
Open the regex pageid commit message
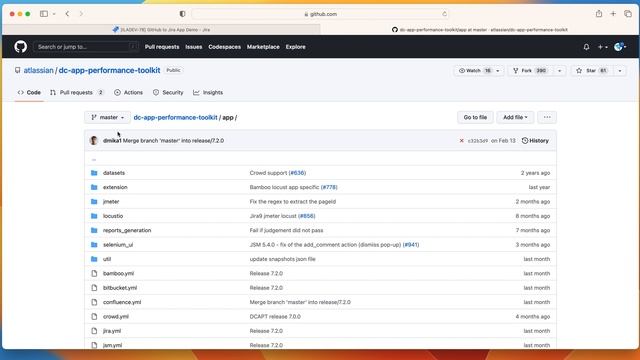click(293, 202)
